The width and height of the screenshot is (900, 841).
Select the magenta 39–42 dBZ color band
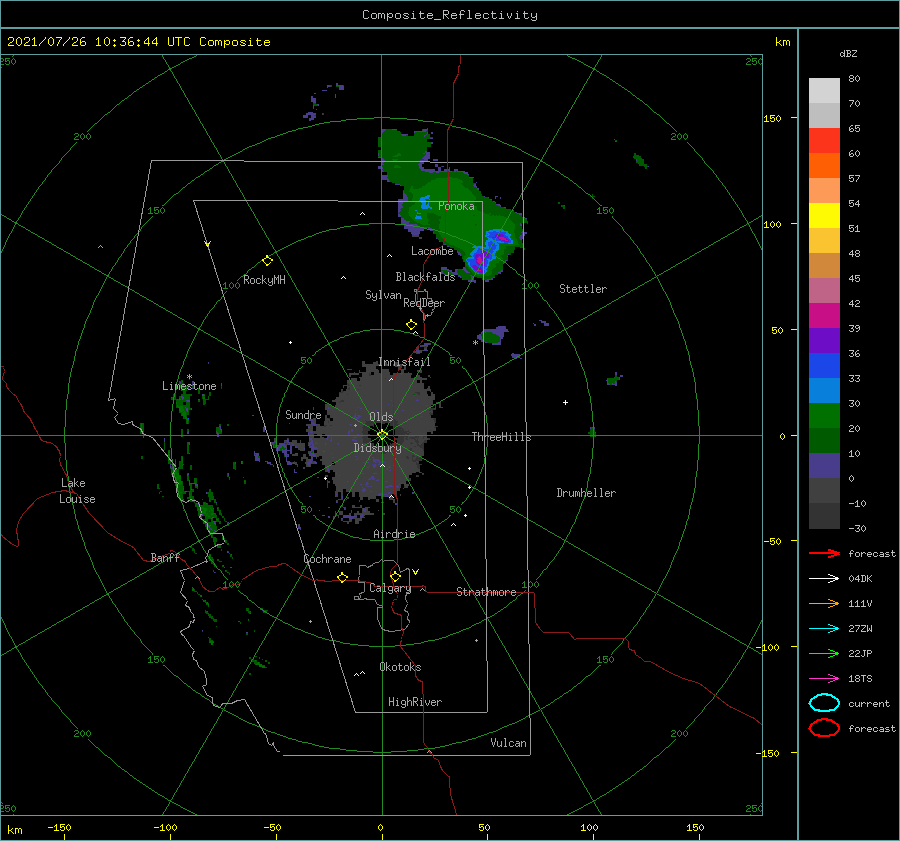coord(824,316)
